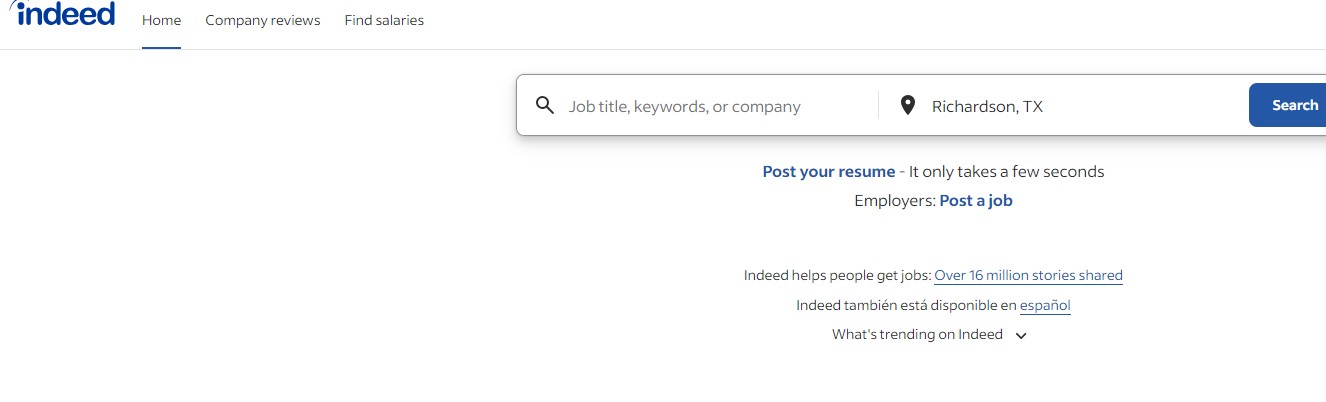Click the 'Employers:' label text
This screenshot has height=402, width=1326.
894,201
